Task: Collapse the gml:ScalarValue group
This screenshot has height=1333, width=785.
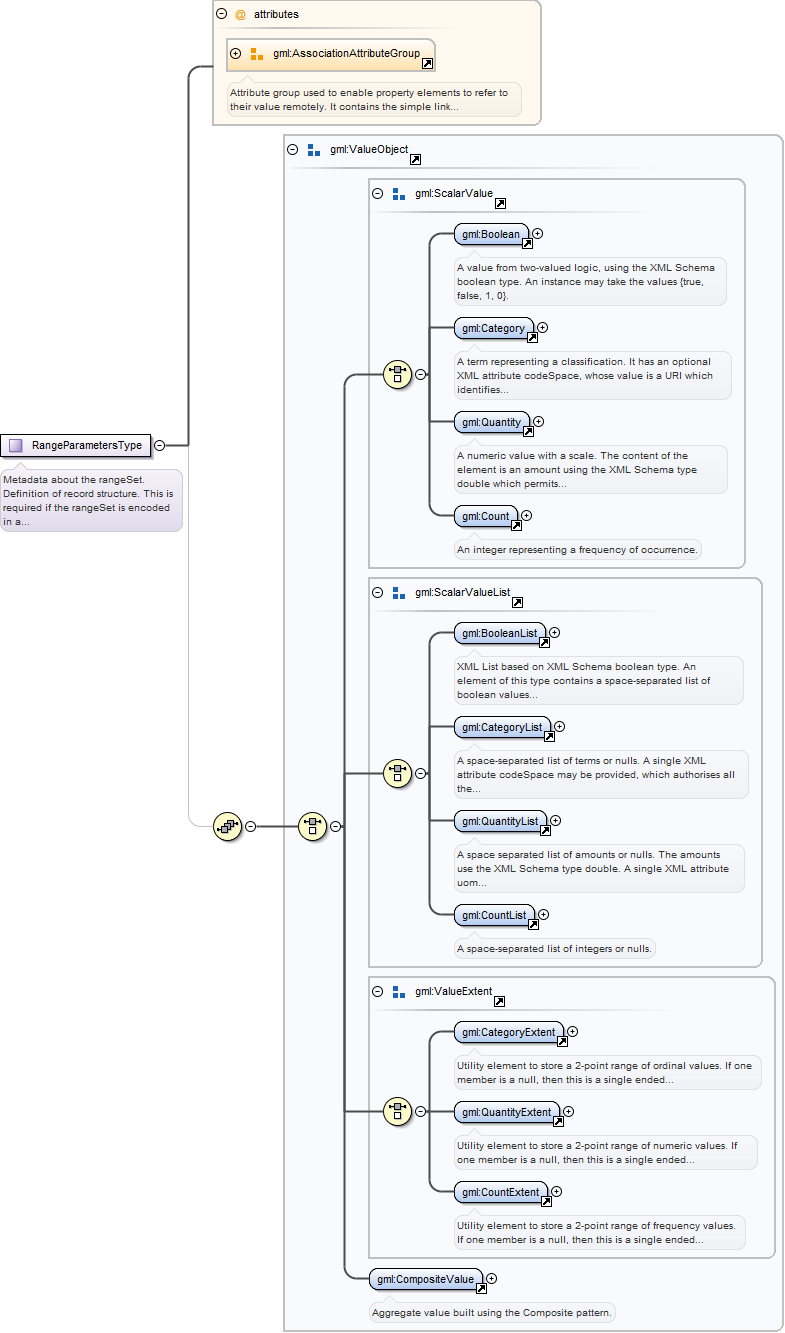Action: (378, 194)
